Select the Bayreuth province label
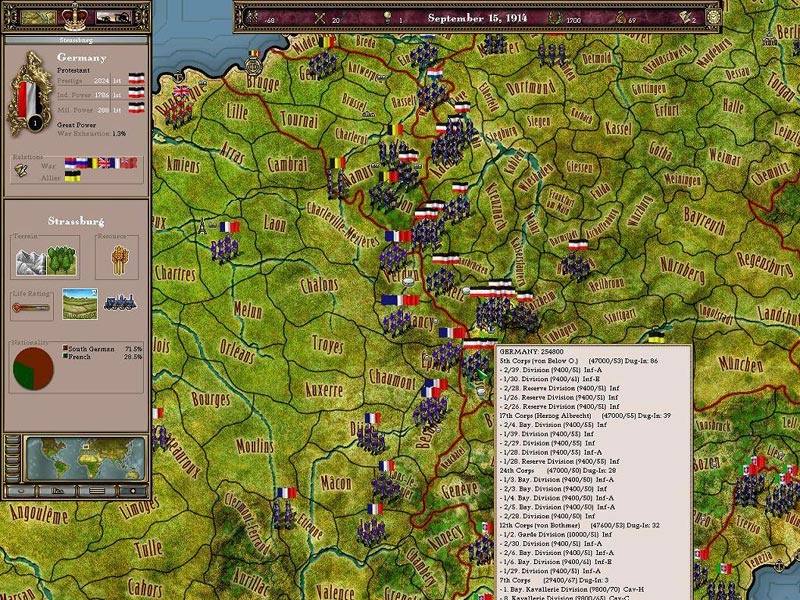Screen dimensions: 800x600 tap(705, 220)
